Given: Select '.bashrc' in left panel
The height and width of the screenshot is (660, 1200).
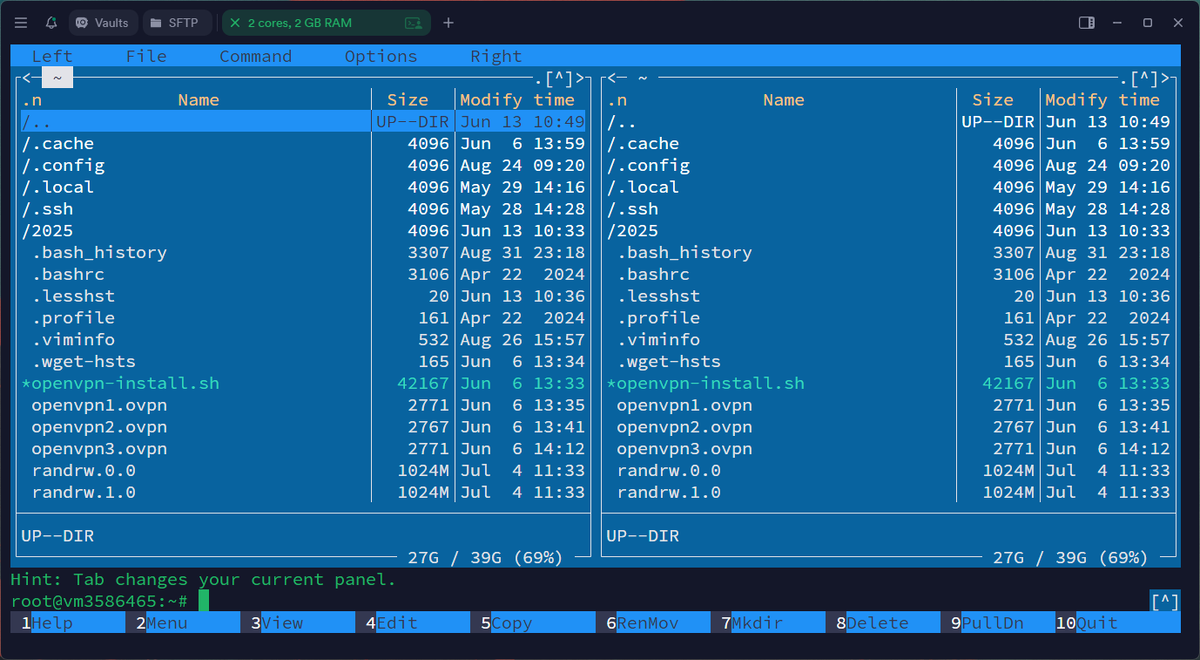Looking at the screenshot, I should coord(303,275).
